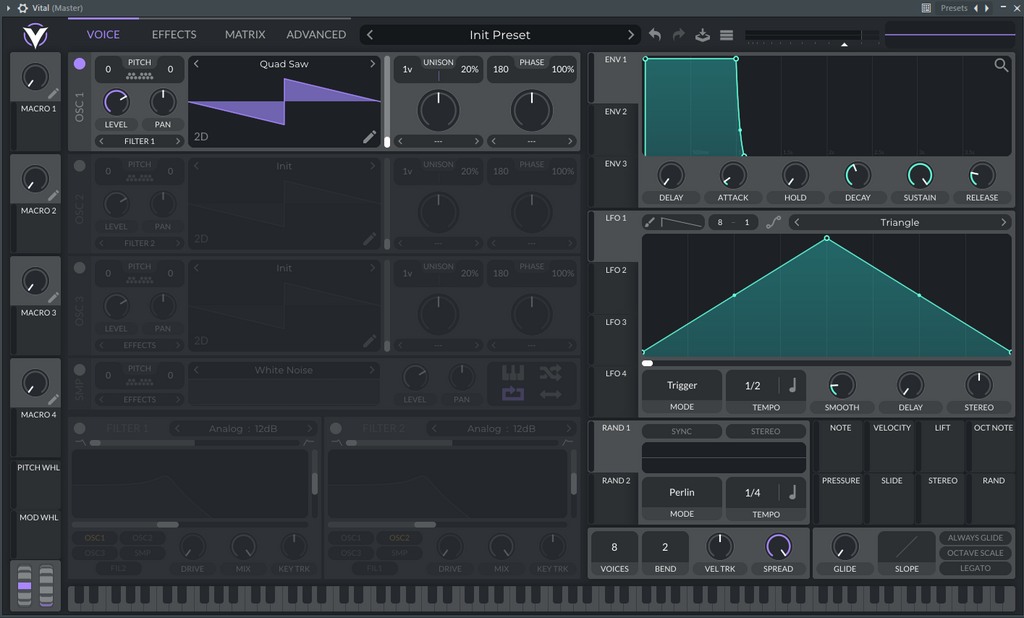Switch to the EFFECTS tab
Image resolution: width=1024 pixels, height=618 pixels.
point(174,35)
